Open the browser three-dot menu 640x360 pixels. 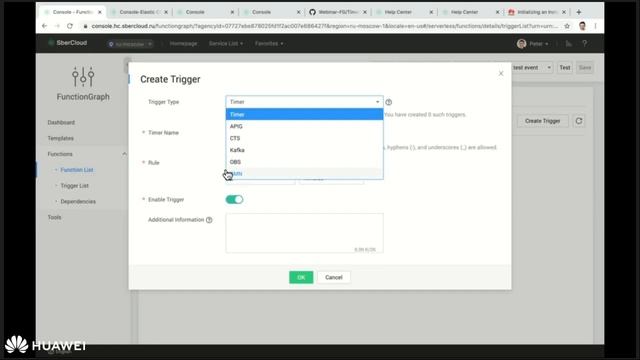596,26
